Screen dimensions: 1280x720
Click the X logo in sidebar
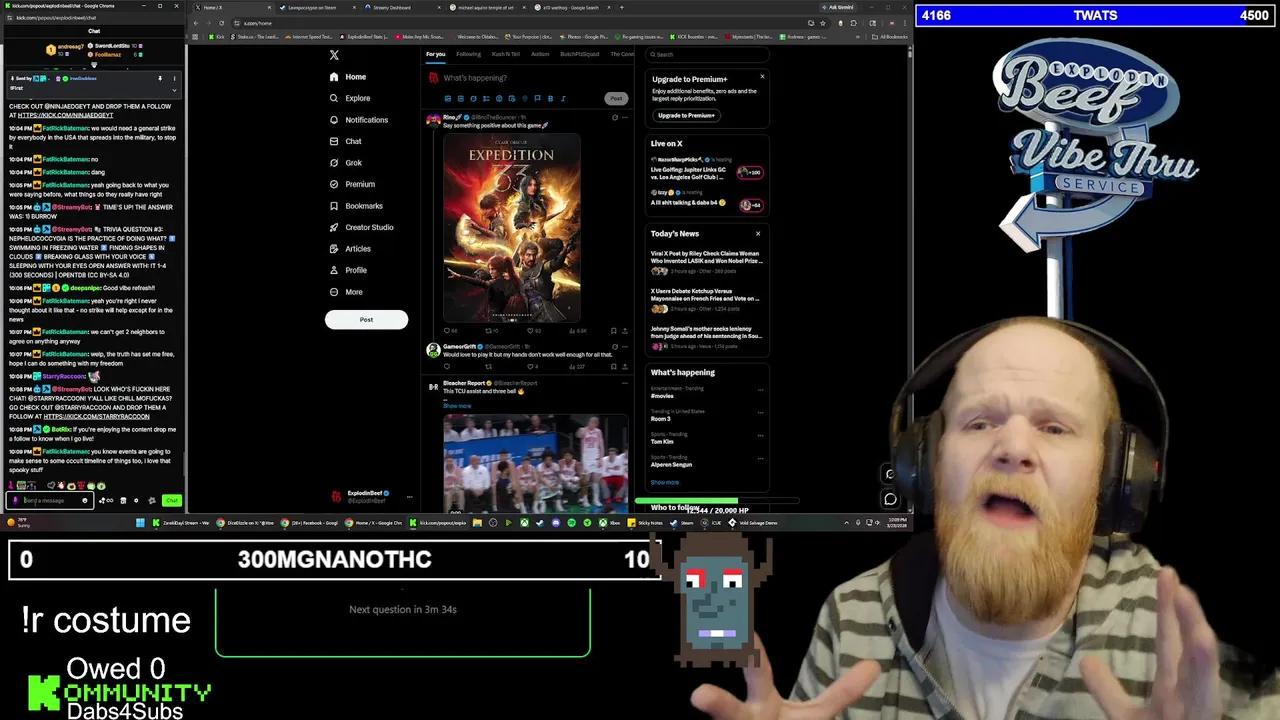point(334,55)
